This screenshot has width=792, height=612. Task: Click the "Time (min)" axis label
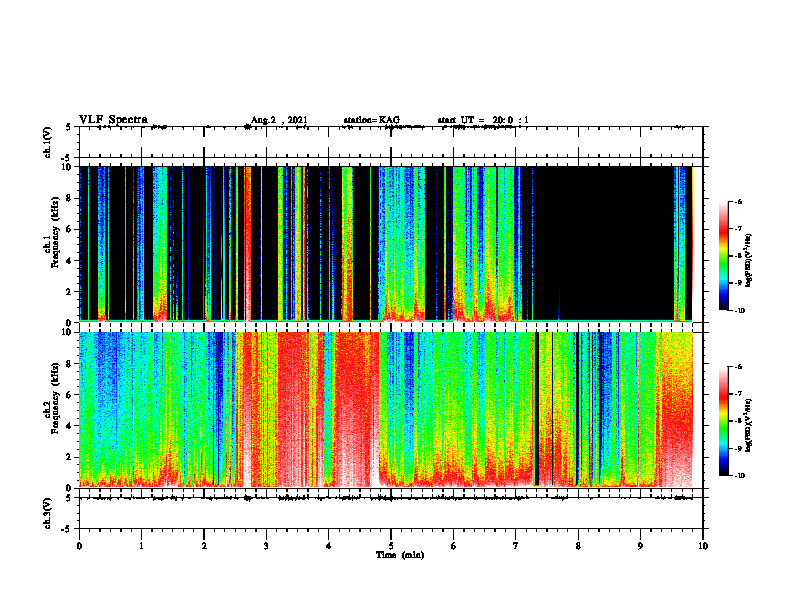point(400,555)
